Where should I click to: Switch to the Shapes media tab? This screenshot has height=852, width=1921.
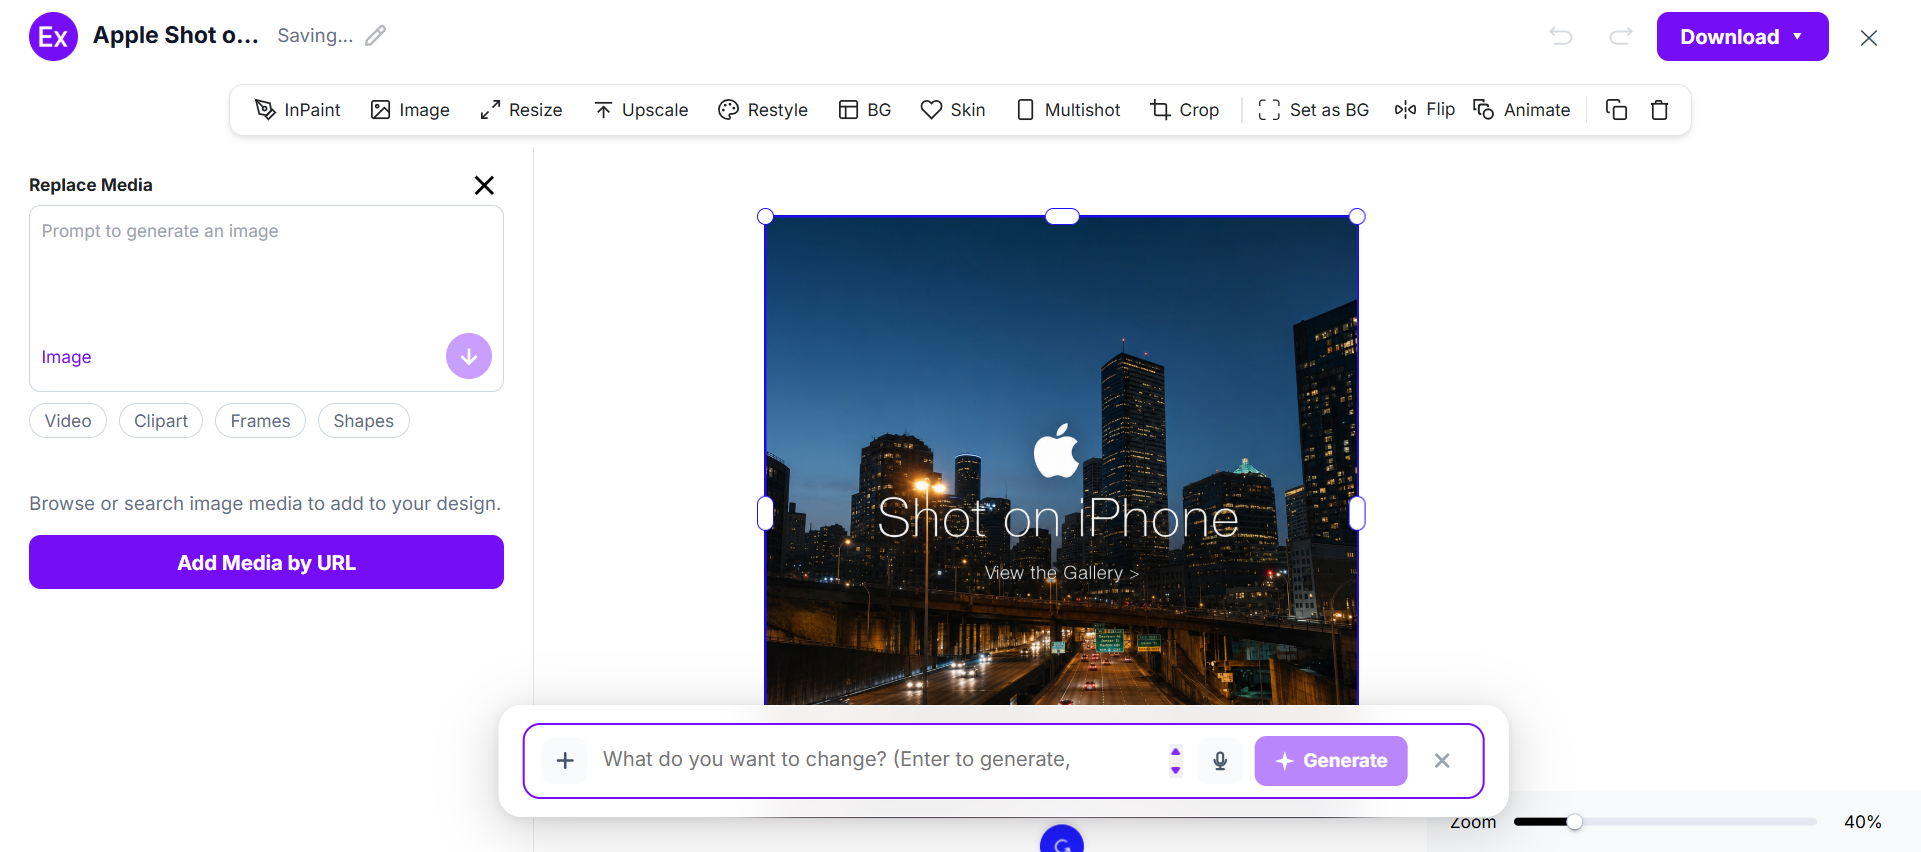click(x=364, y=421)
